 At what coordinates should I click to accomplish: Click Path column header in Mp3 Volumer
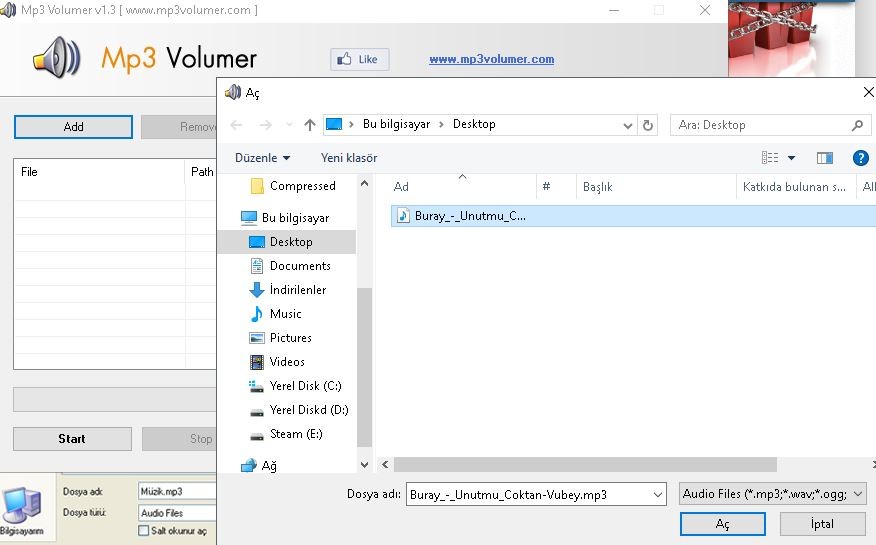click(x=202, y=172)
